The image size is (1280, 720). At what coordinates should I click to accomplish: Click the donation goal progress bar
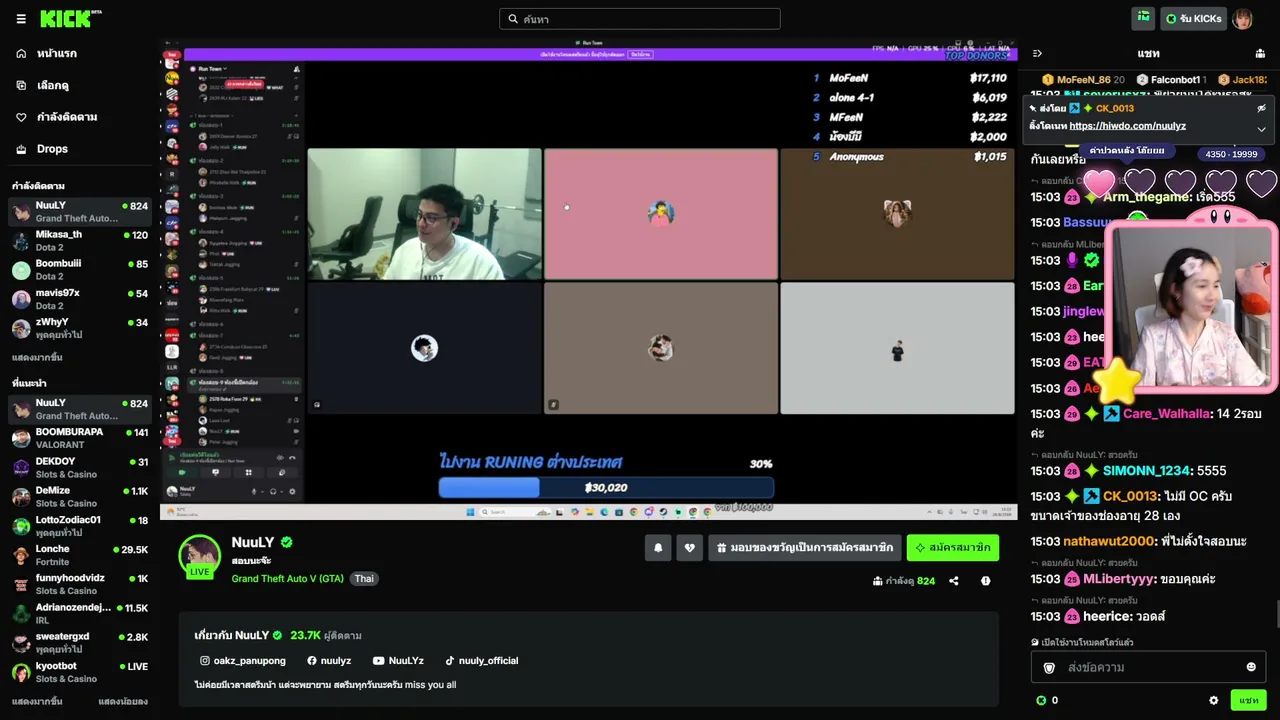tap(606, 487)
